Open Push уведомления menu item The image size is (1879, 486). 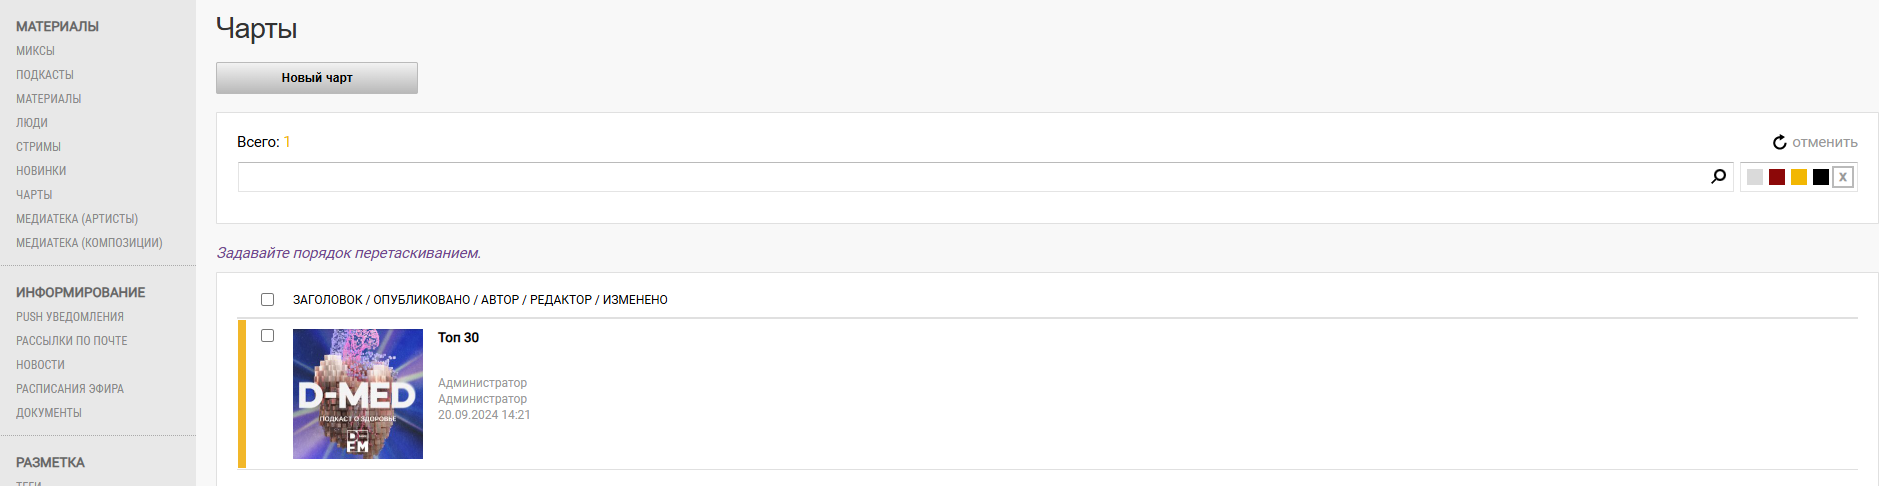click(x=70, y=317)
